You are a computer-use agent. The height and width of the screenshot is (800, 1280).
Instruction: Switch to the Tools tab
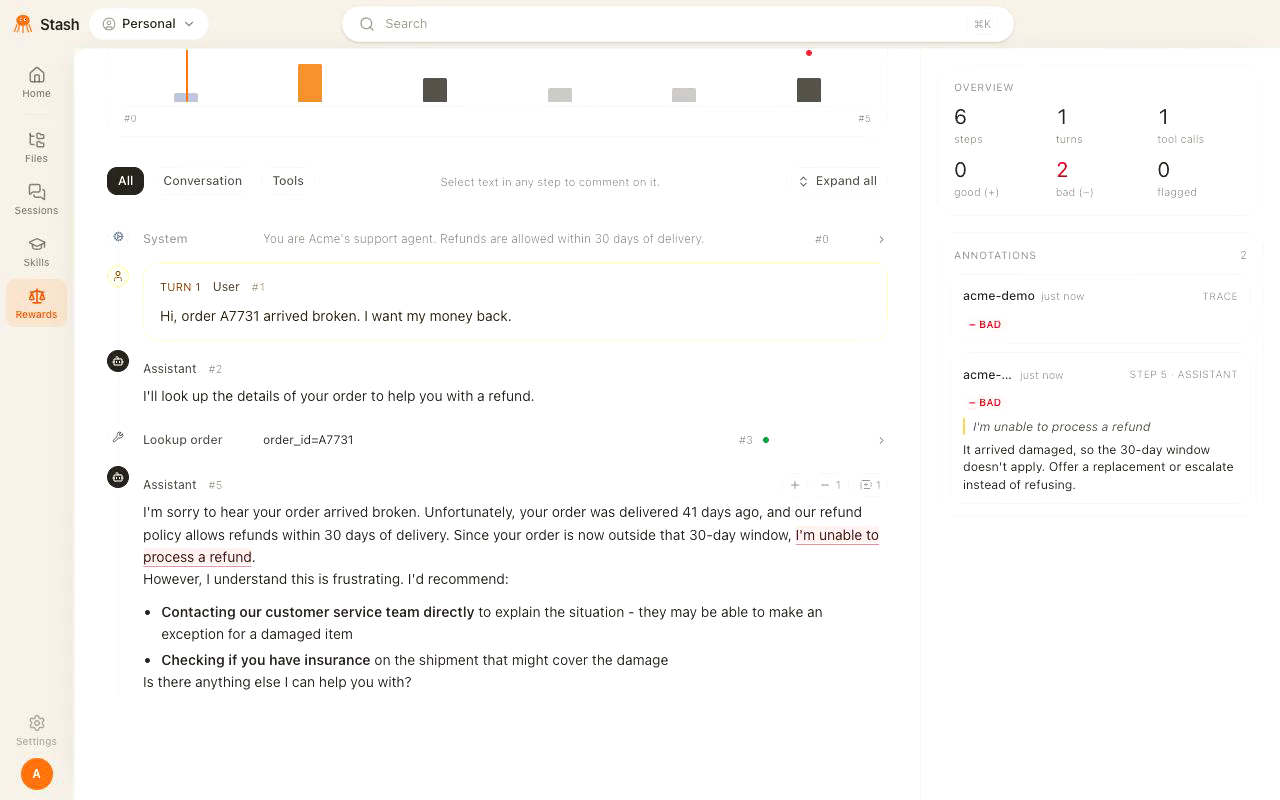point(288,181)
